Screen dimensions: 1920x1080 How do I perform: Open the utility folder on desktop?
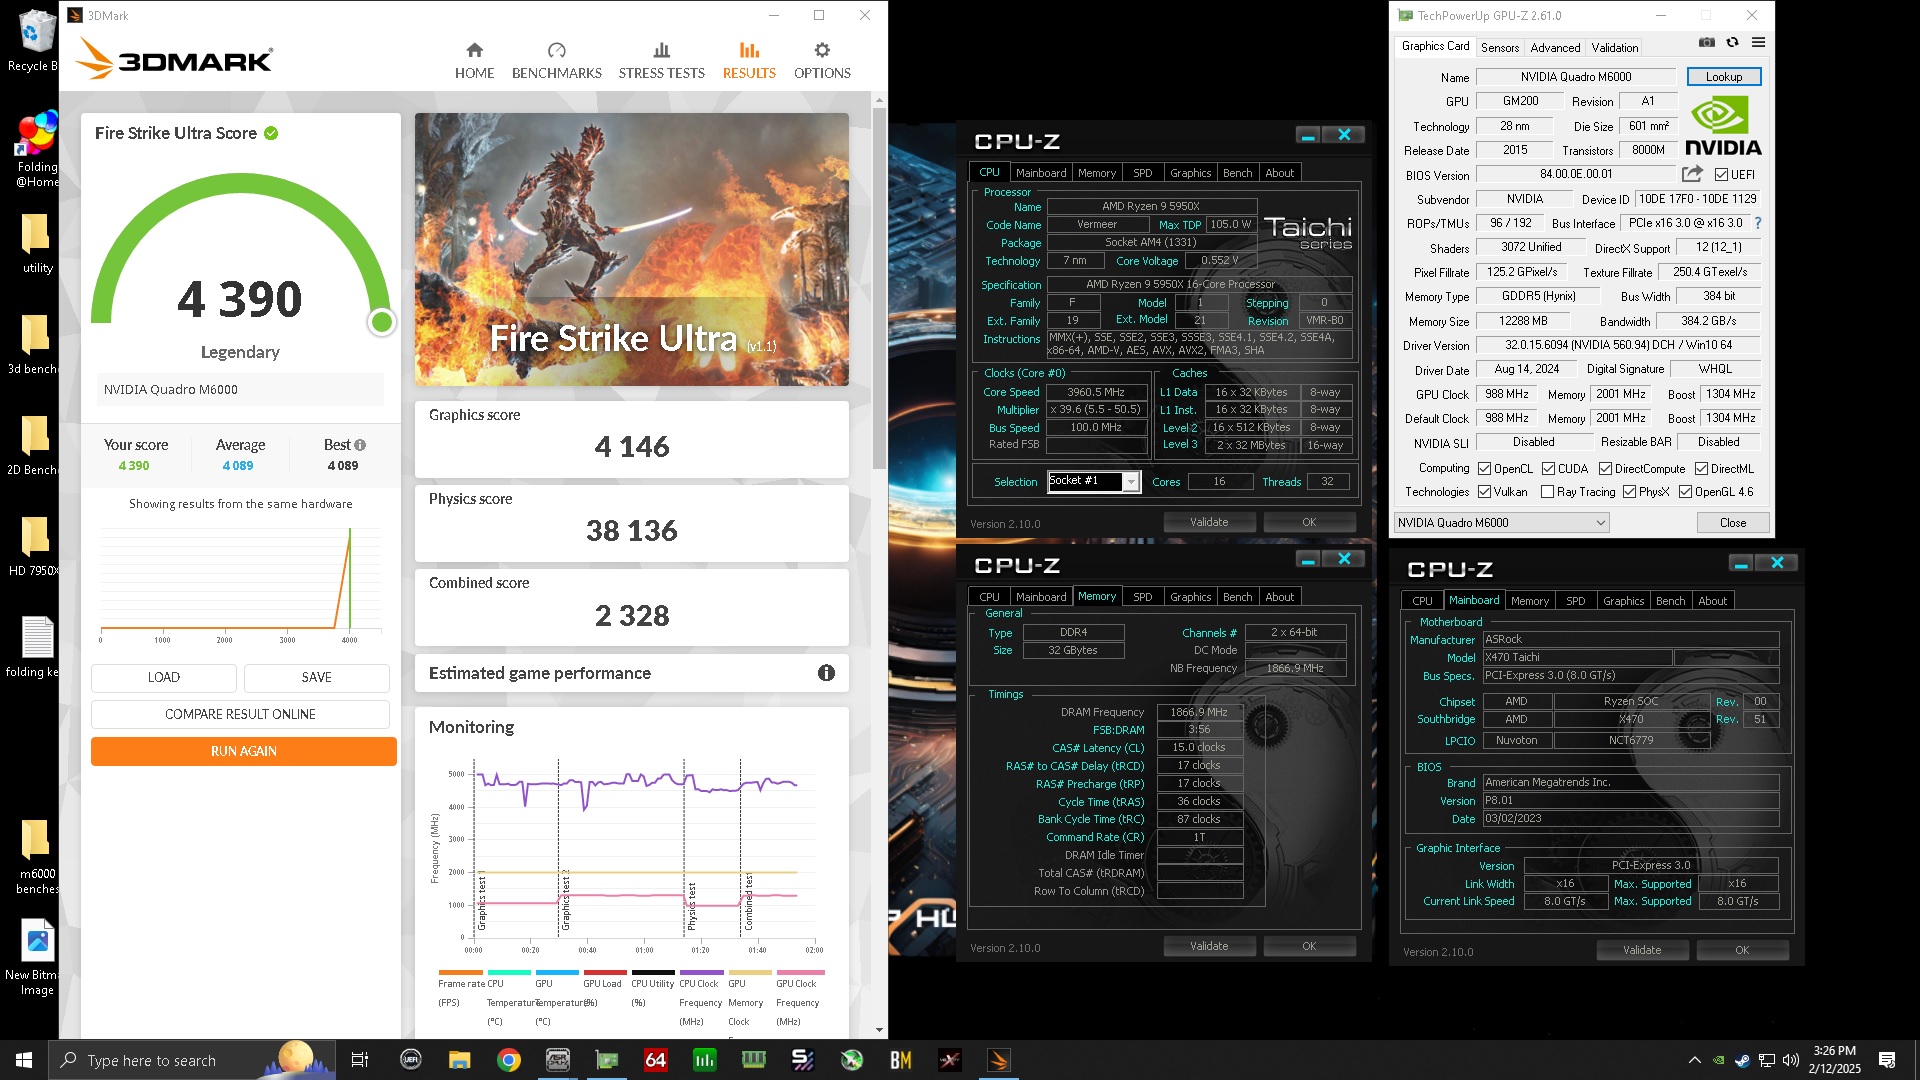click(x=37, y=243)
